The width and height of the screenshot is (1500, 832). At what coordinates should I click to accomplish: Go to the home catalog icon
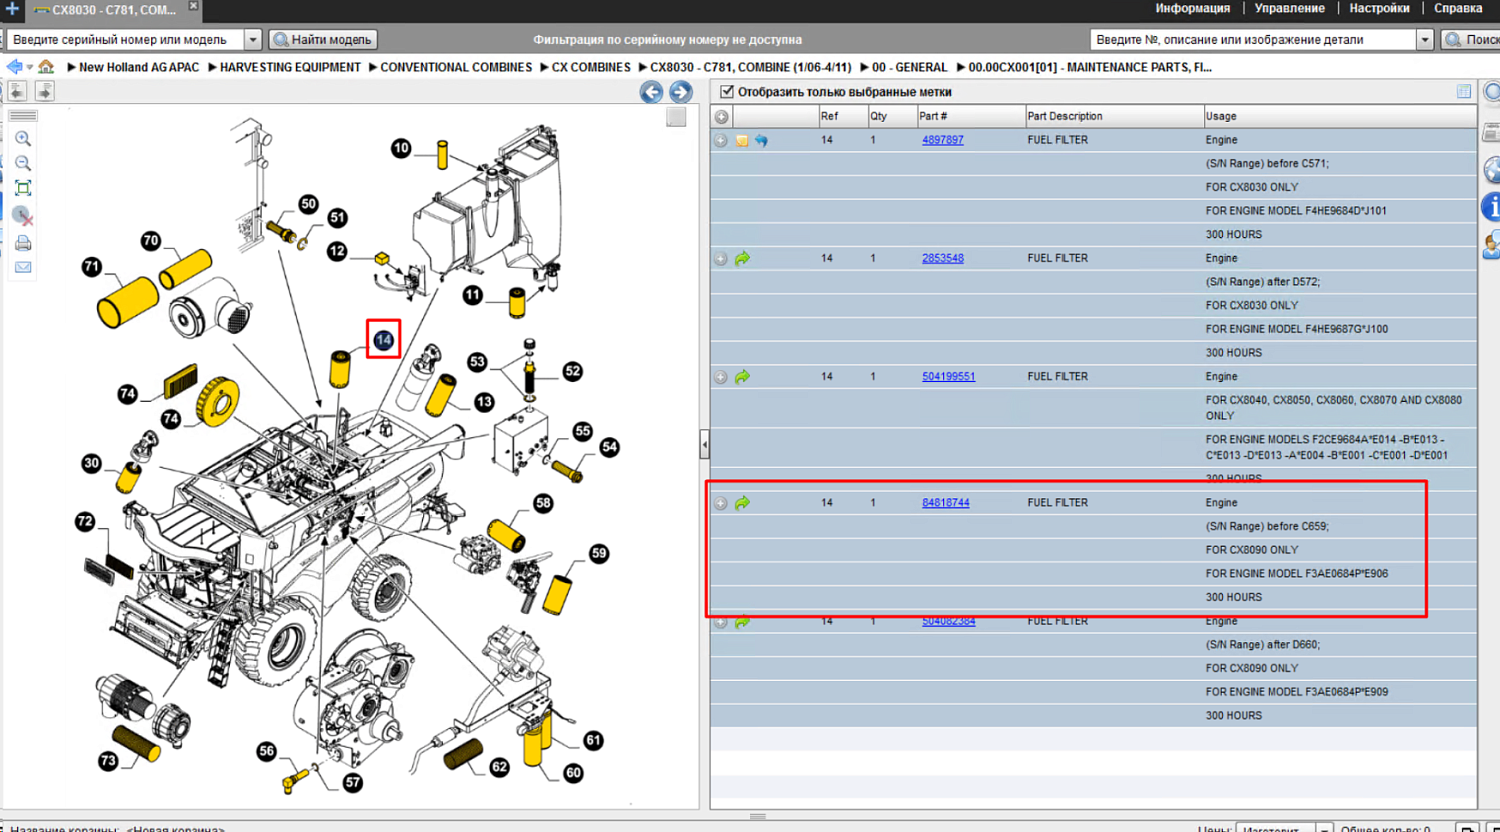point(46,67)
